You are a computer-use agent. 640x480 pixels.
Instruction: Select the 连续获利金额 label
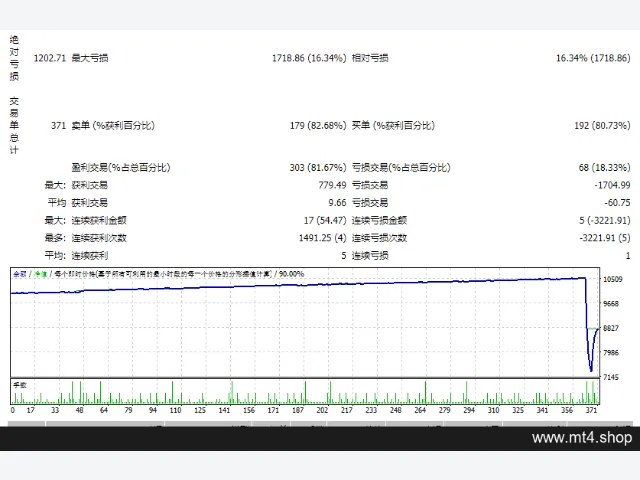(99, 220)
